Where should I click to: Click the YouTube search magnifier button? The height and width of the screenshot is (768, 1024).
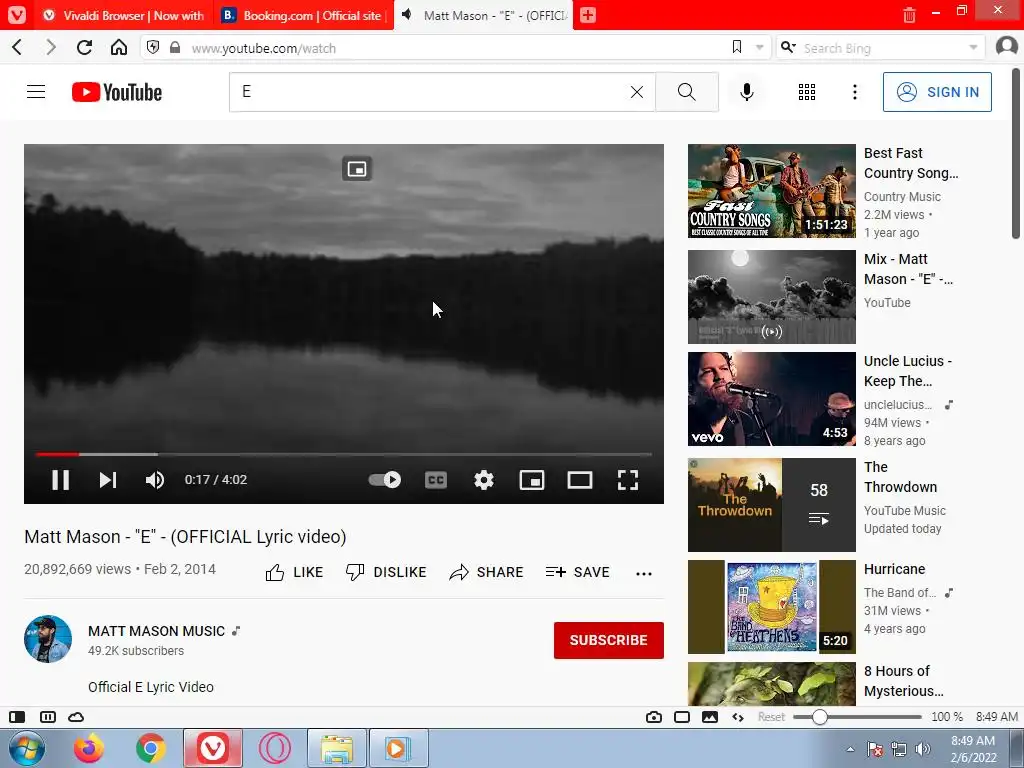coord(686,92)
